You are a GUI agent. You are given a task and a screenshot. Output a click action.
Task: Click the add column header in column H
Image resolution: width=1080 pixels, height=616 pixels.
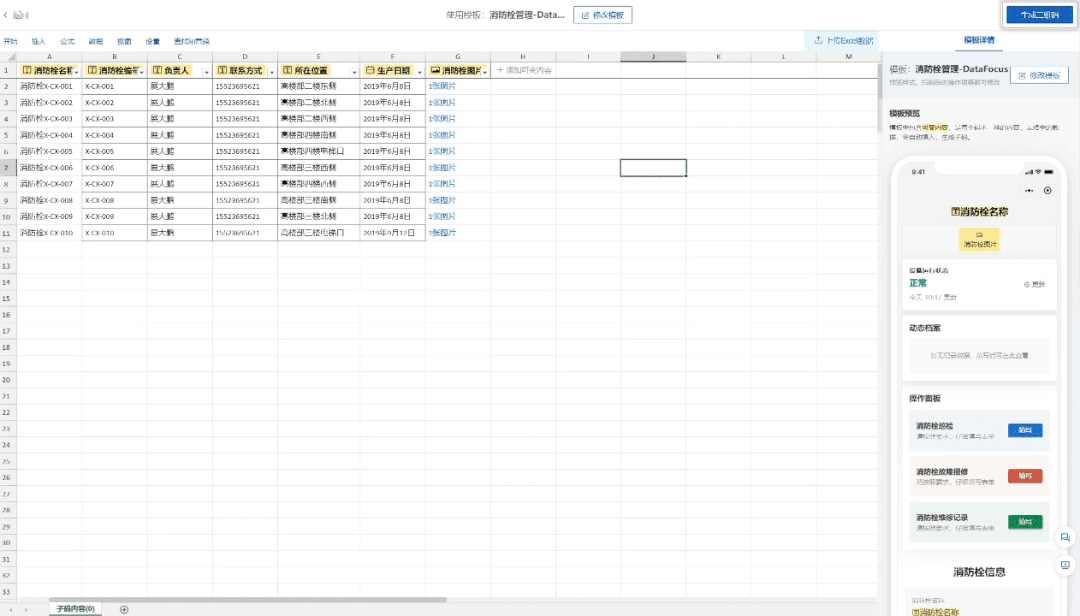(524, 71)
